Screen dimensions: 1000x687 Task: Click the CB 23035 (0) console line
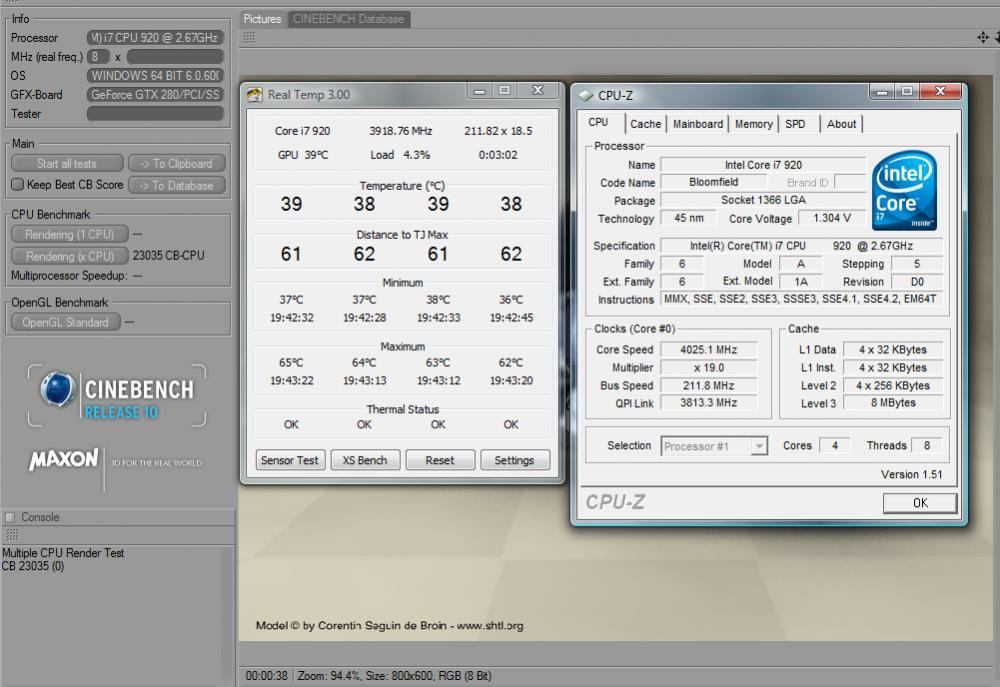33,566
